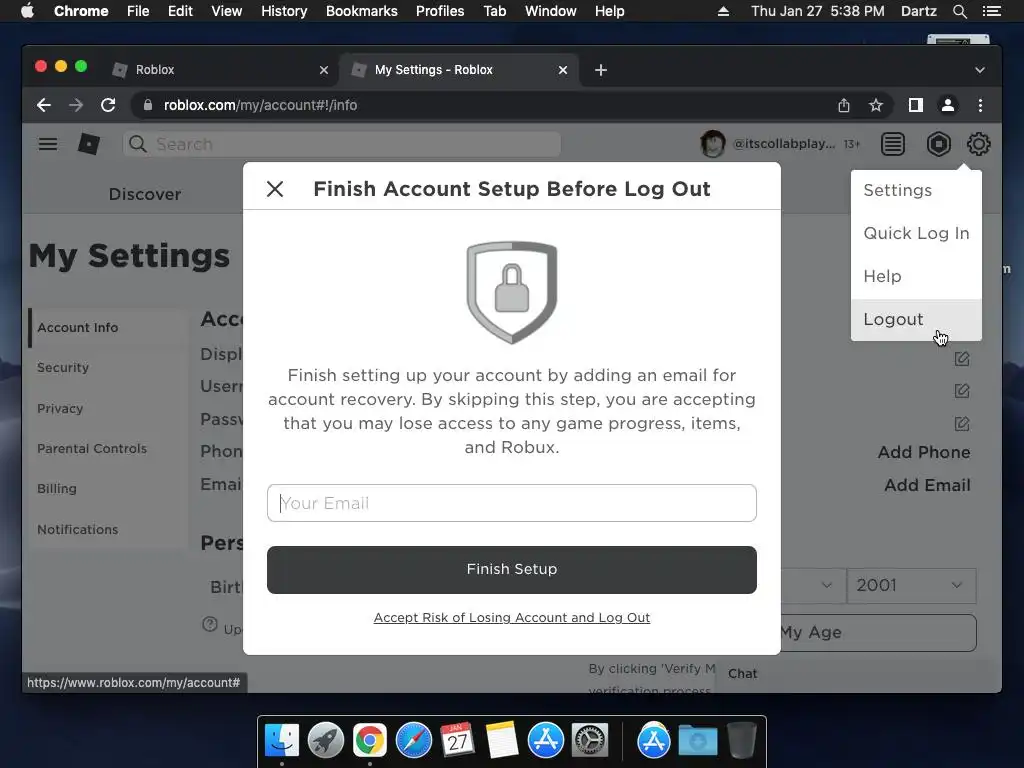This screenshot has height=768, width=1024.
Task: Open the Profiles menu in menu bar
Action: point(440,11)
